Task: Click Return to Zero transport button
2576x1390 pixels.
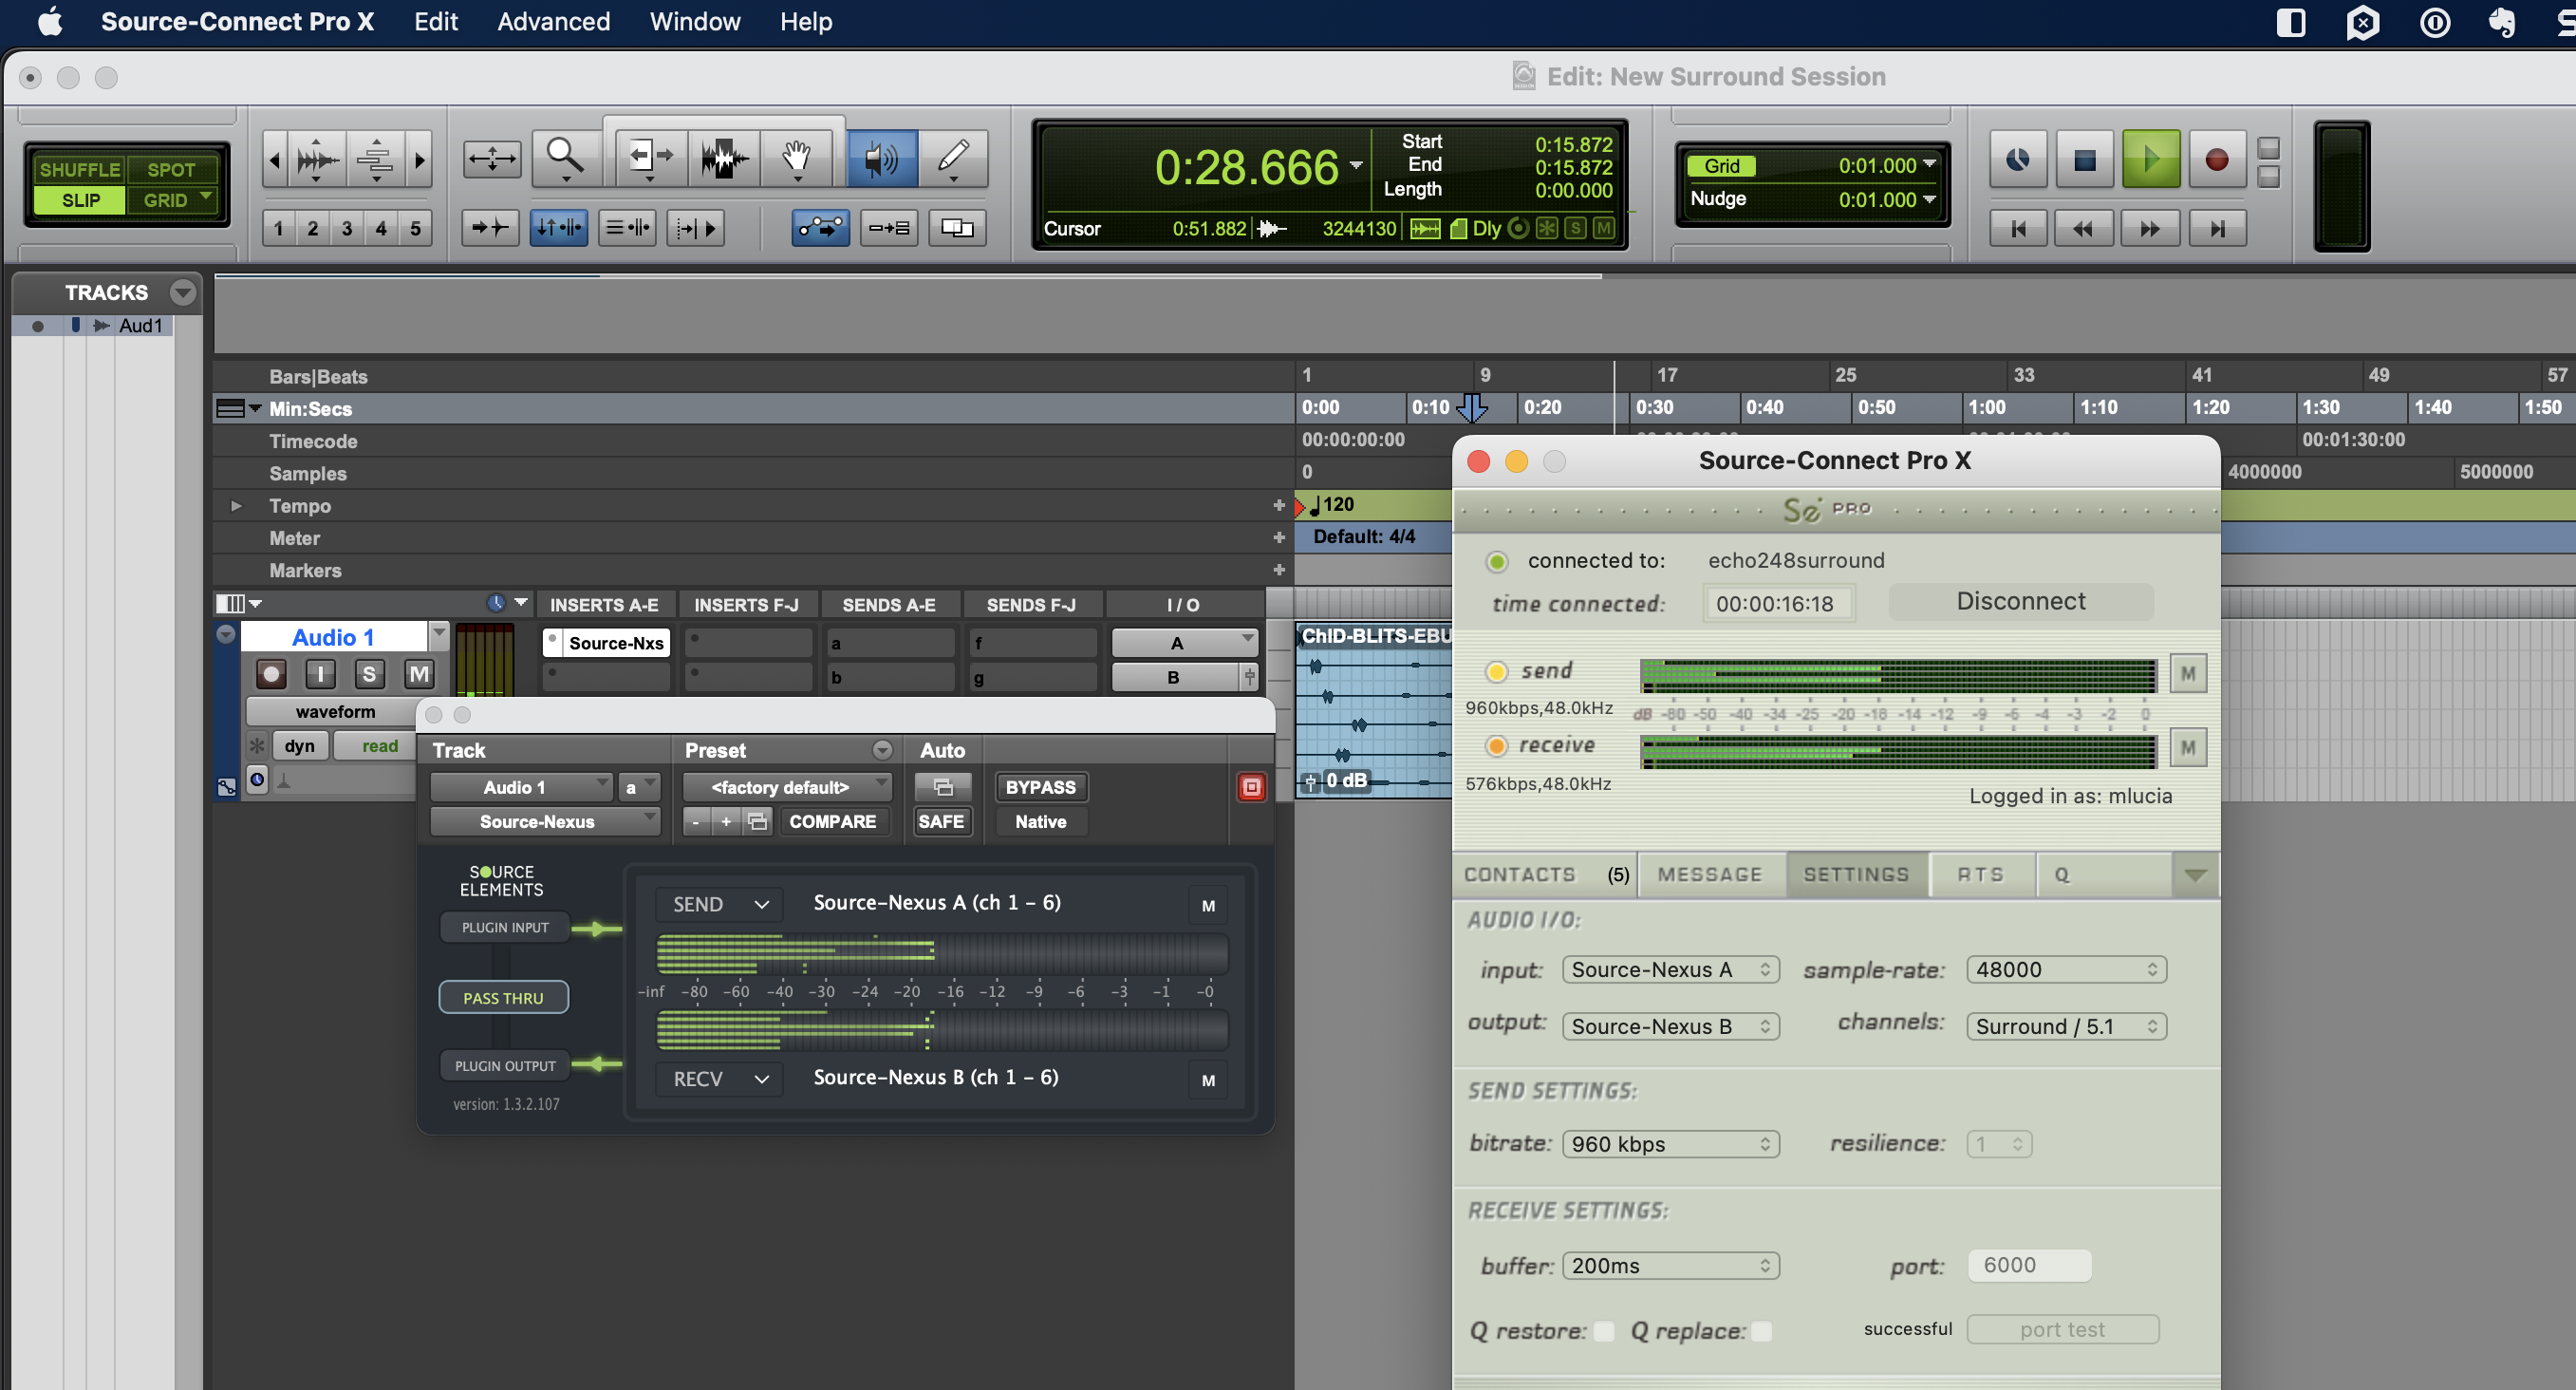Action: 2018,228
